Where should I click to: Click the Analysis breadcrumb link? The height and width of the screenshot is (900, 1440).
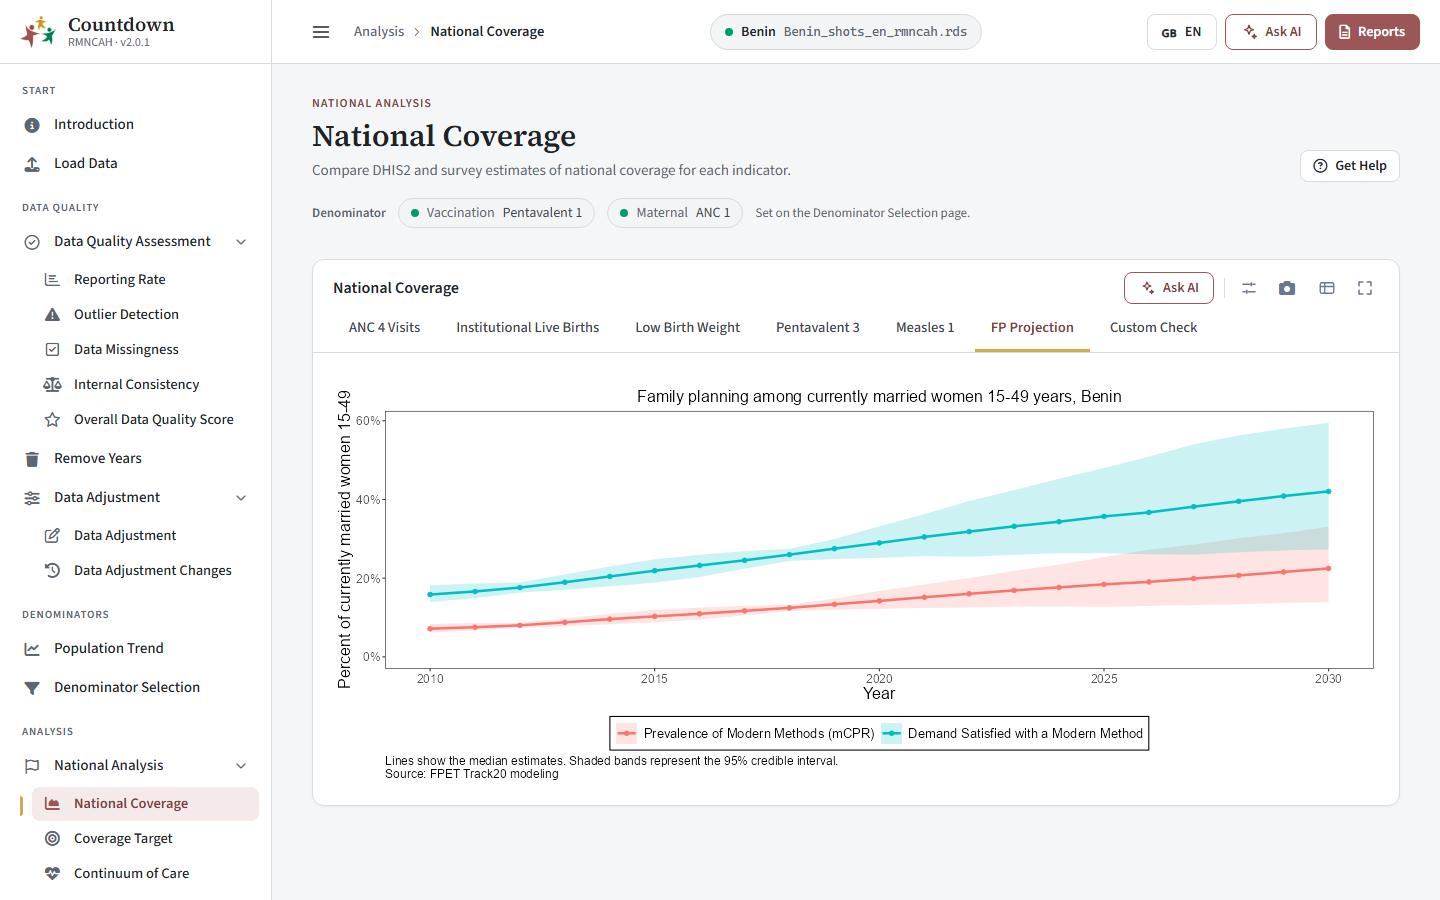click(x=379, y=32)
